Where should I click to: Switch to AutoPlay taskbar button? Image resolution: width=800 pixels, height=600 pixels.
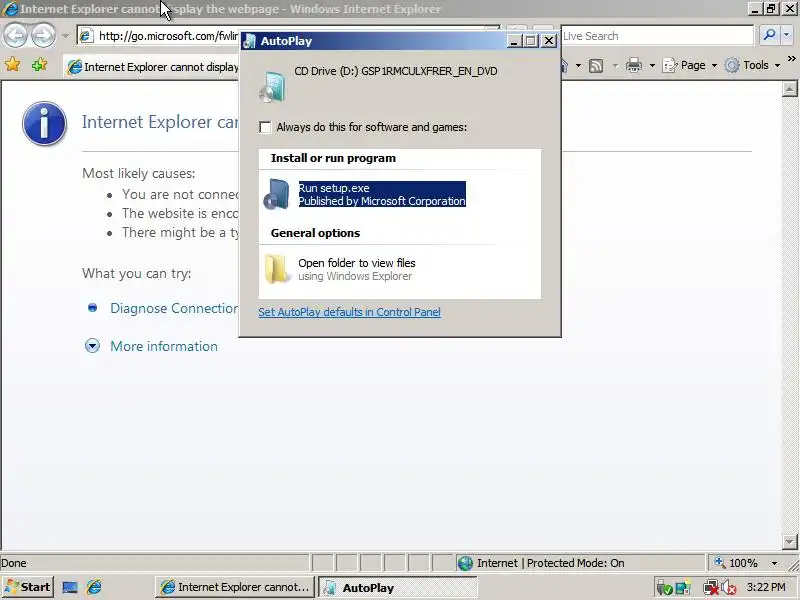point(397,587)
